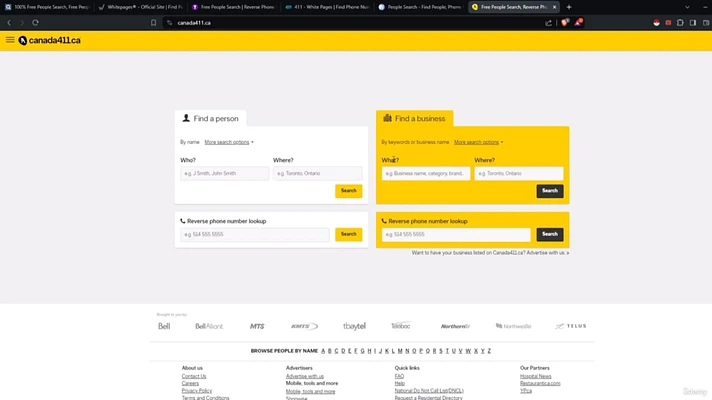Focus the business reverse phone number field

[x=455, y=234]
